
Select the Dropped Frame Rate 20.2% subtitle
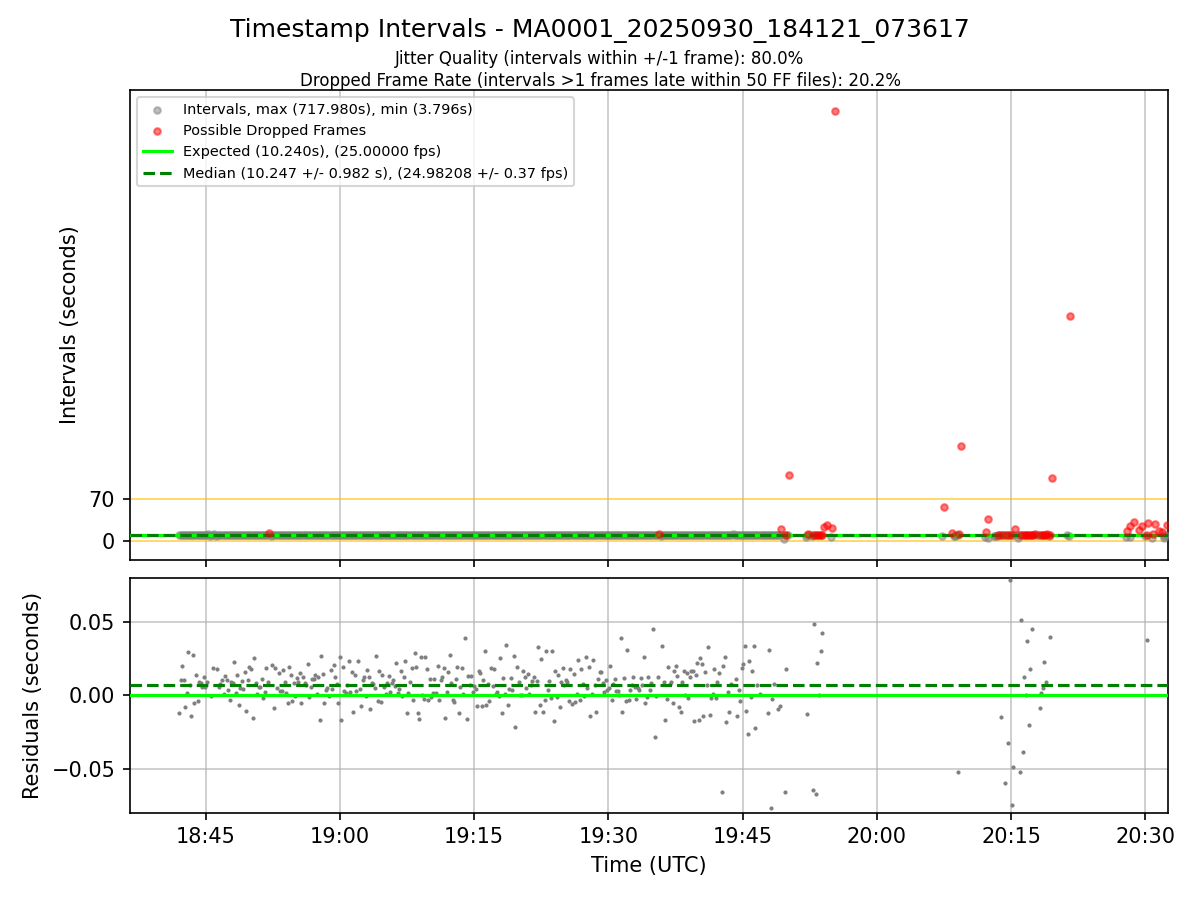pyautogui.click(x=600, y=80)
